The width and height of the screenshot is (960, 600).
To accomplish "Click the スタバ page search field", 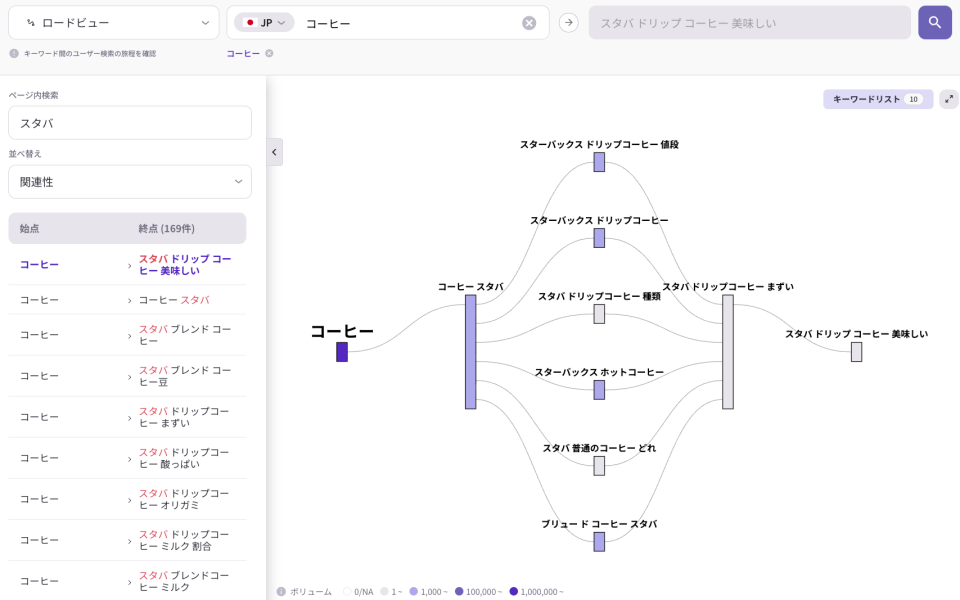I will click(x=130, y=123).
